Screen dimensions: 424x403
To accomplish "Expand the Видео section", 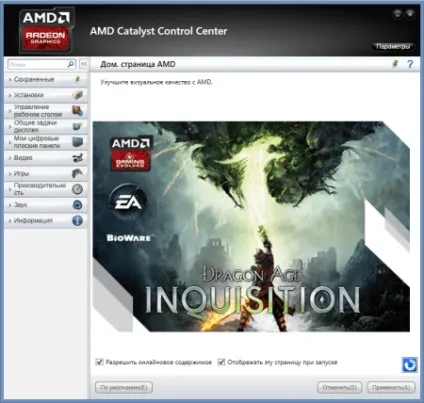I will pyautogui.click(x=46, y=158).
